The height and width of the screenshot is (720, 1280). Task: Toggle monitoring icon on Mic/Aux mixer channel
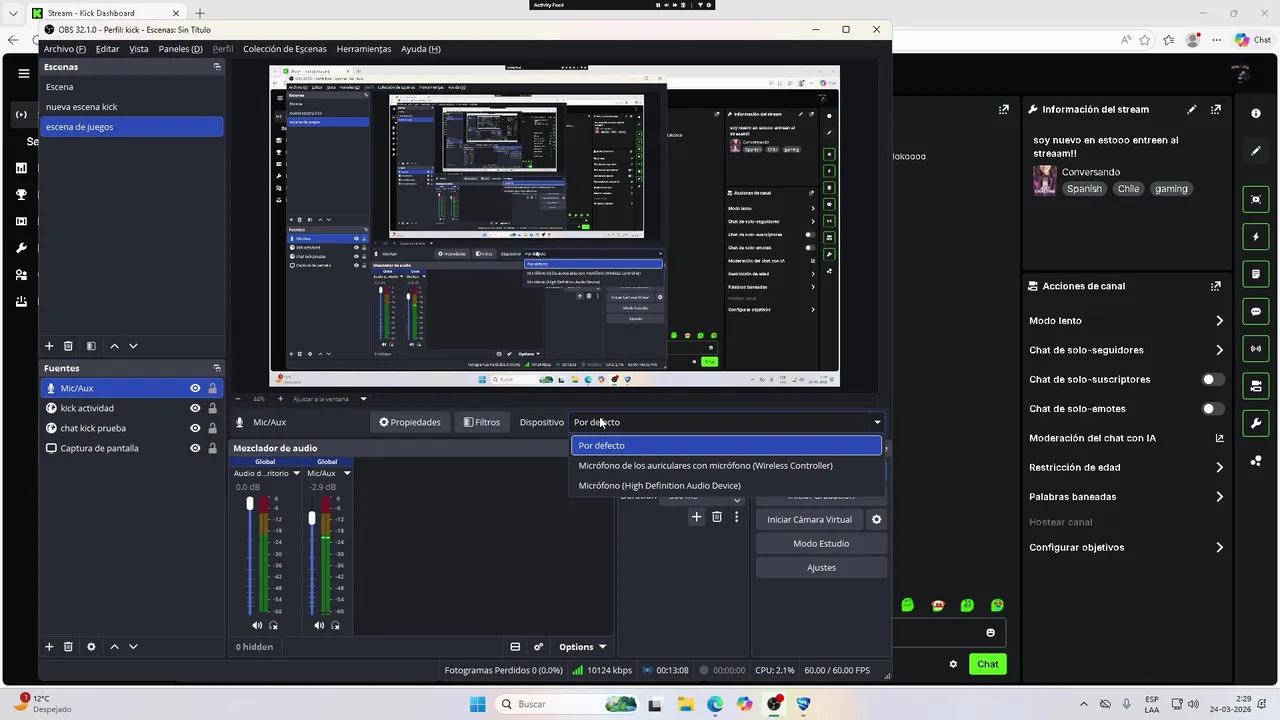pos(335,626)
